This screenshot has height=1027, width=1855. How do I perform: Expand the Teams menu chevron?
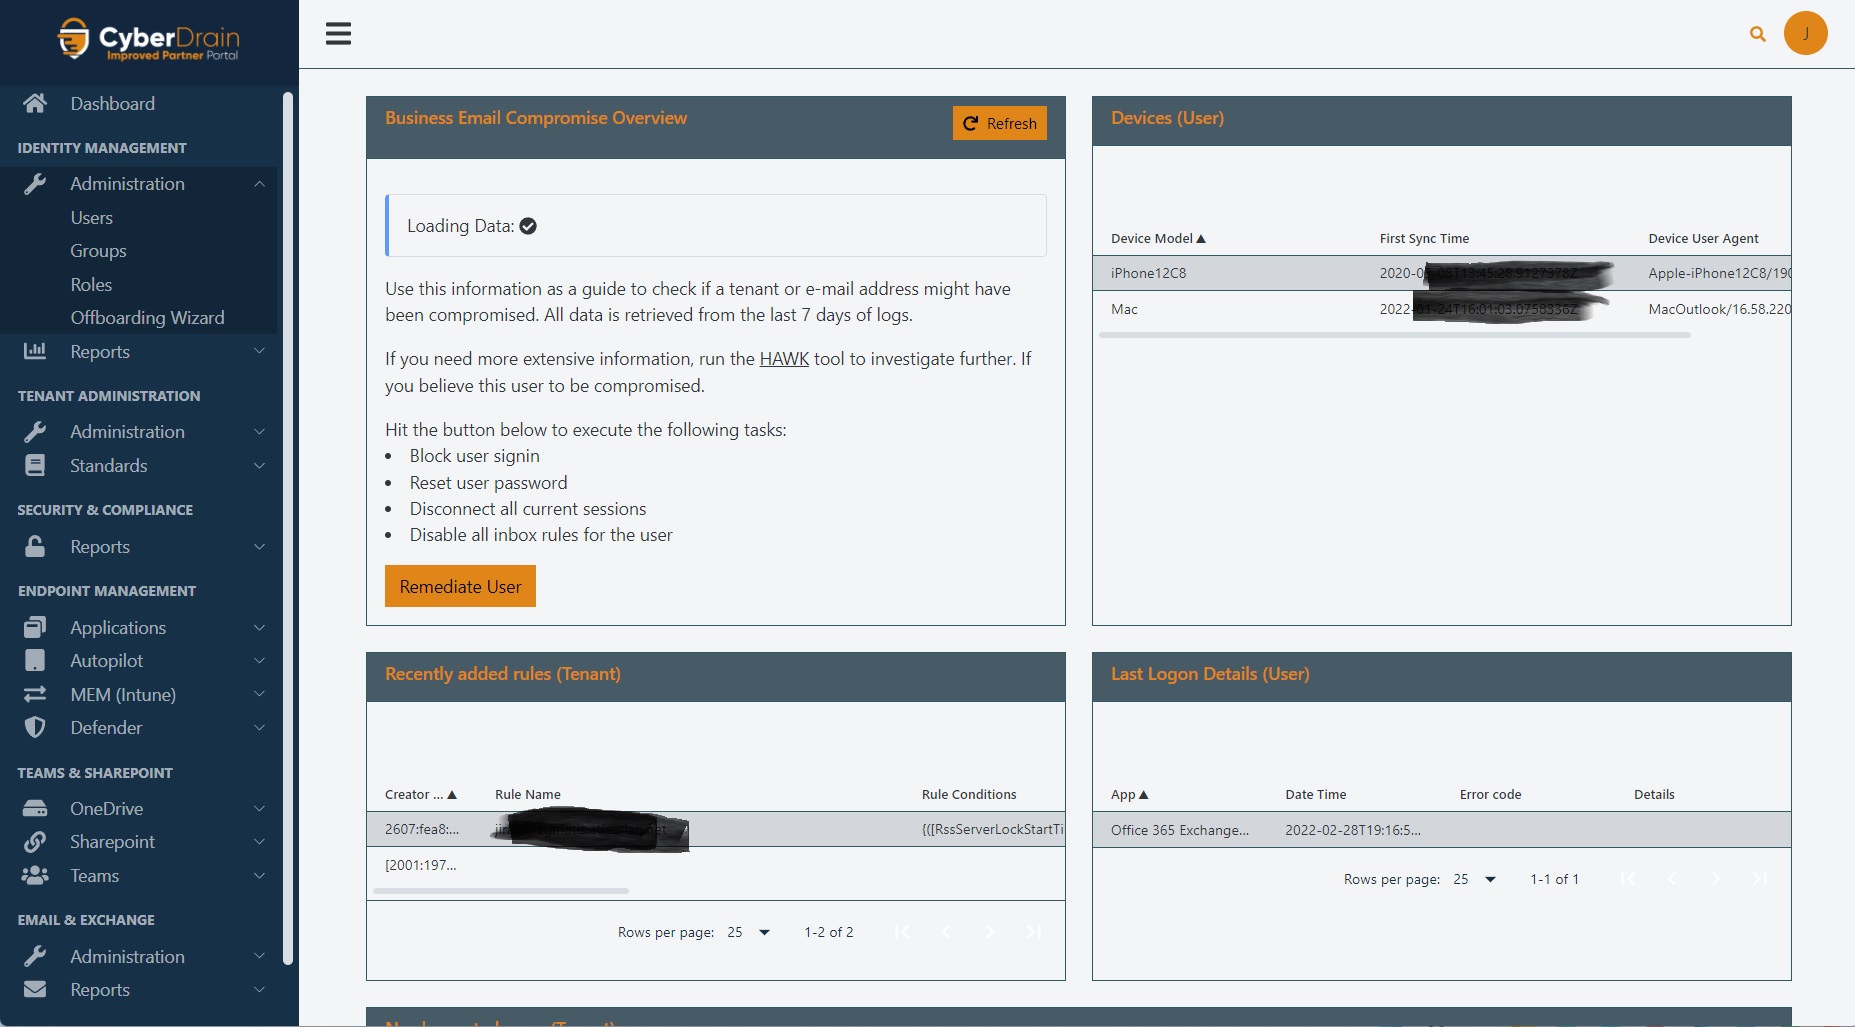coord(259,875)
